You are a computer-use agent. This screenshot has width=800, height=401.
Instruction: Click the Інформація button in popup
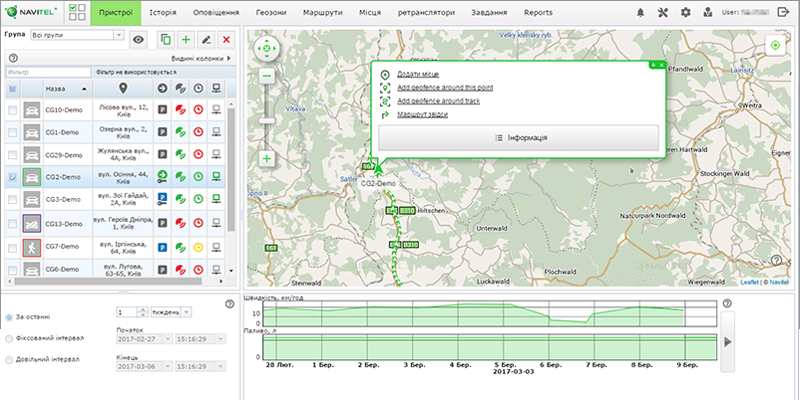(x=518, y=137)
